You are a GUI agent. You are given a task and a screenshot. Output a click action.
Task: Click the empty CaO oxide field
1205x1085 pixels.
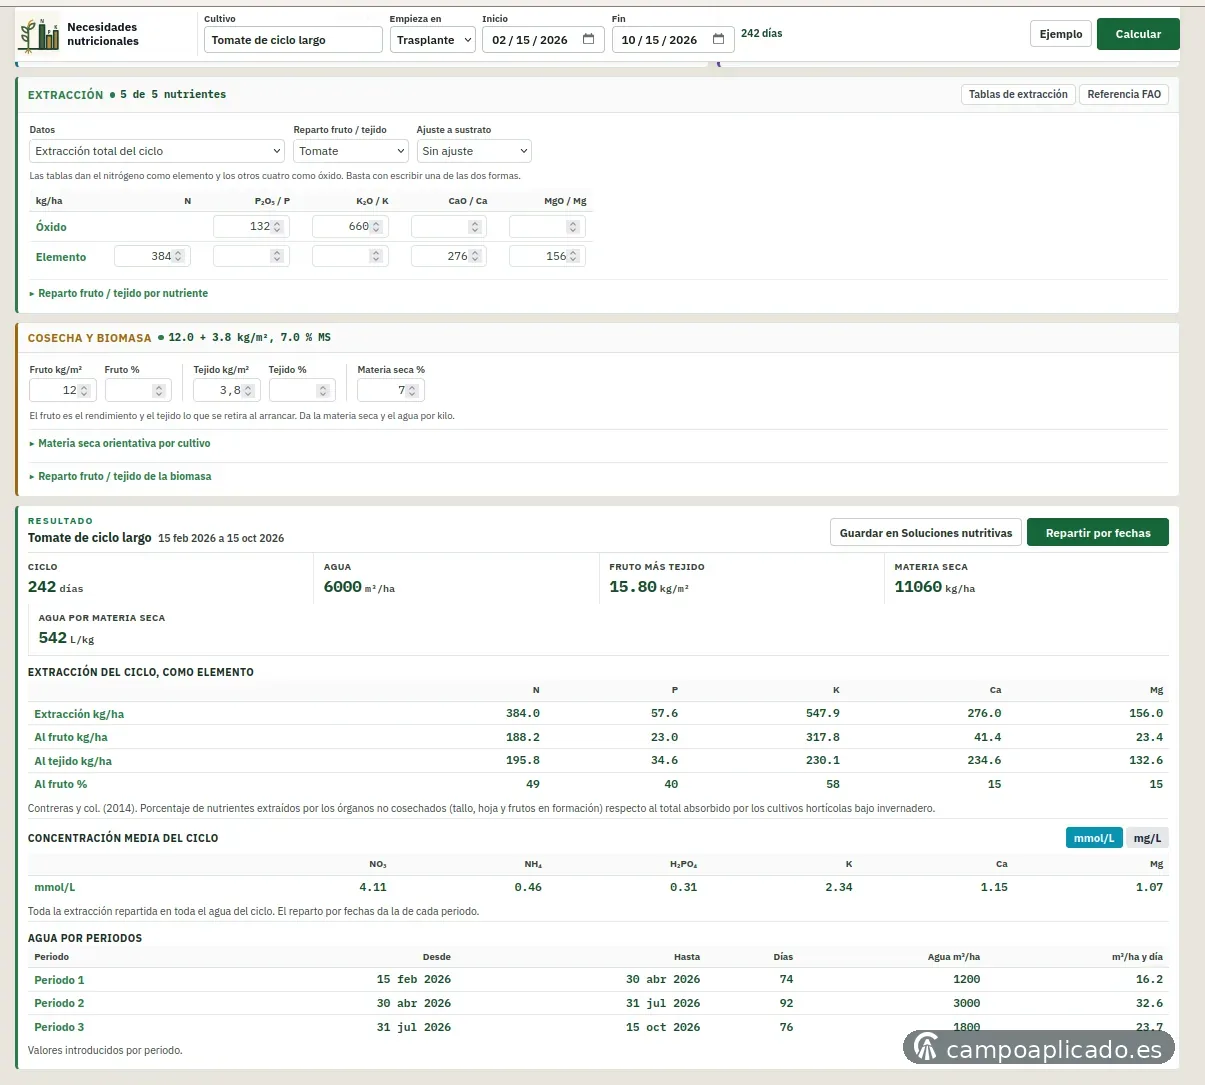(449, 227)
